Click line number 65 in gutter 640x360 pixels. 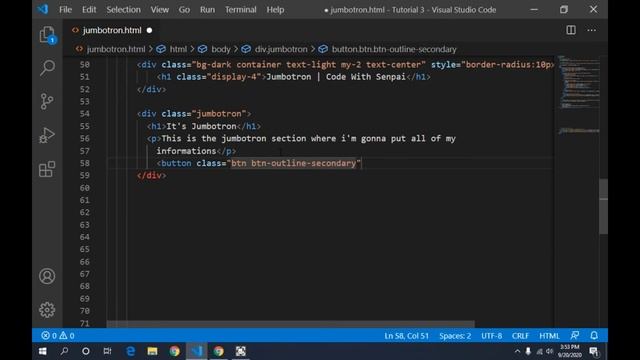84,249
